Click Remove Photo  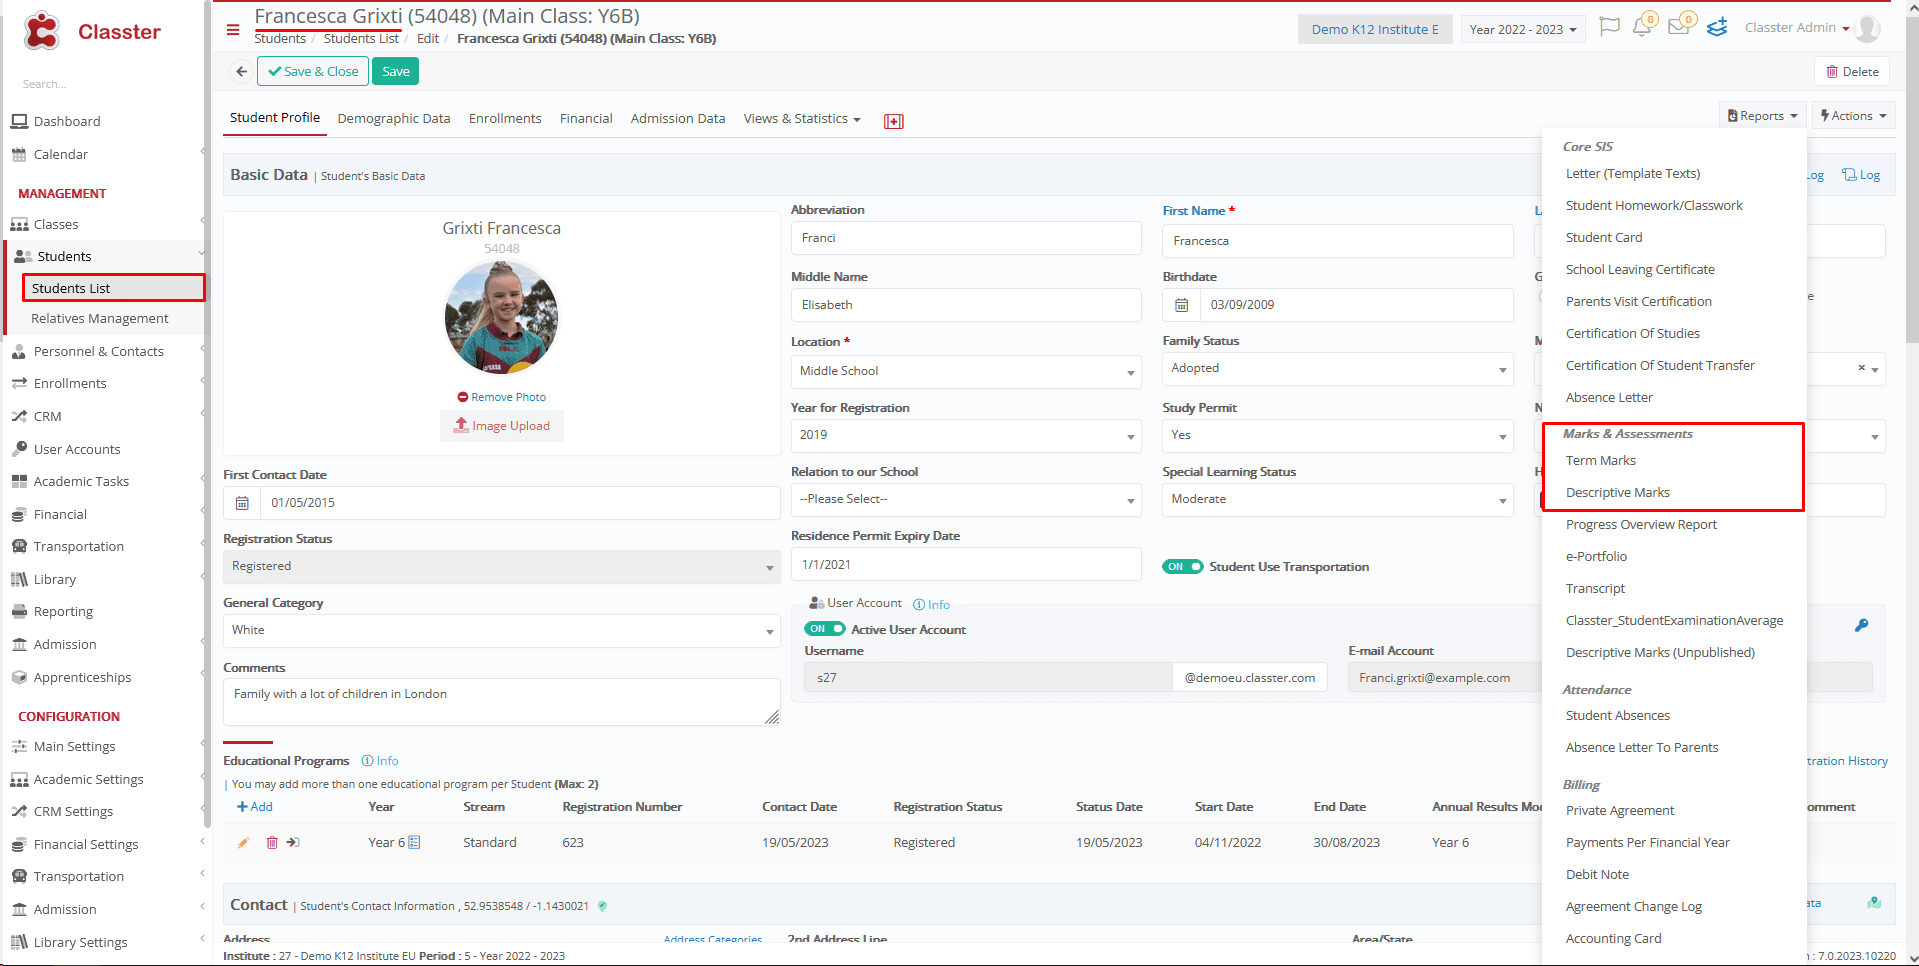502,397
